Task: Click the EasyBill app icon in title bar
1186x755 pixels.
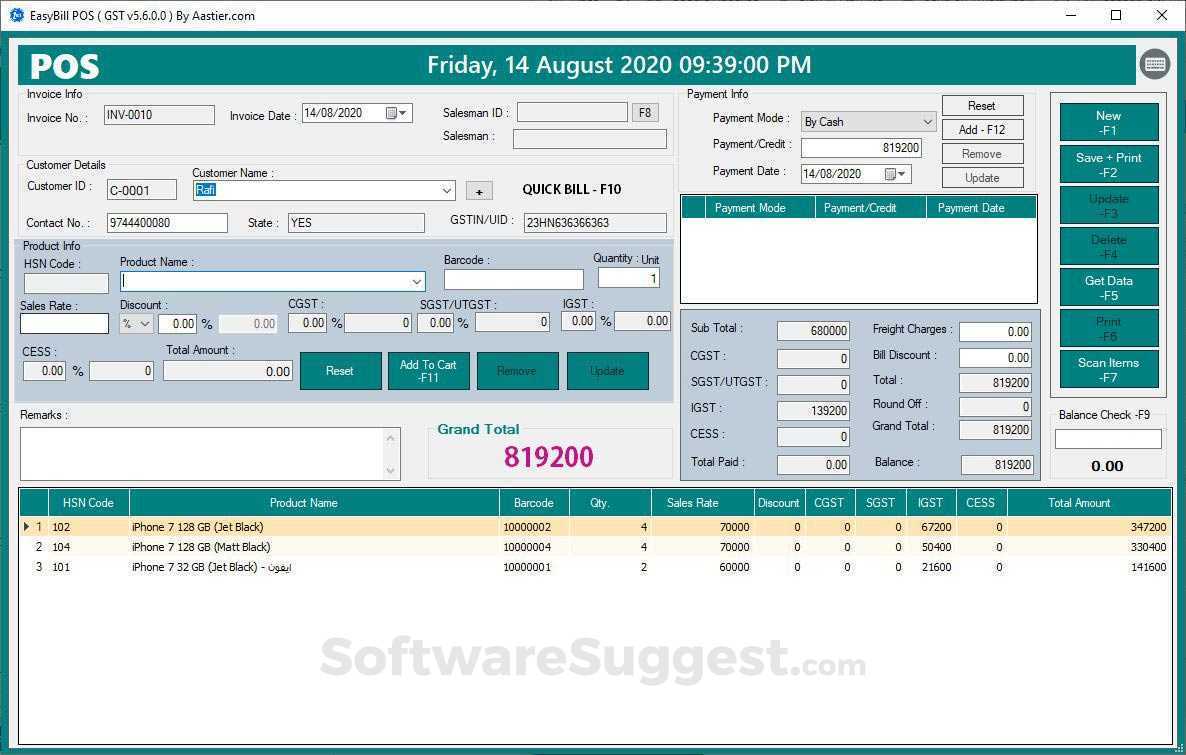Action: pyautogui.click(x=16, y=15)
